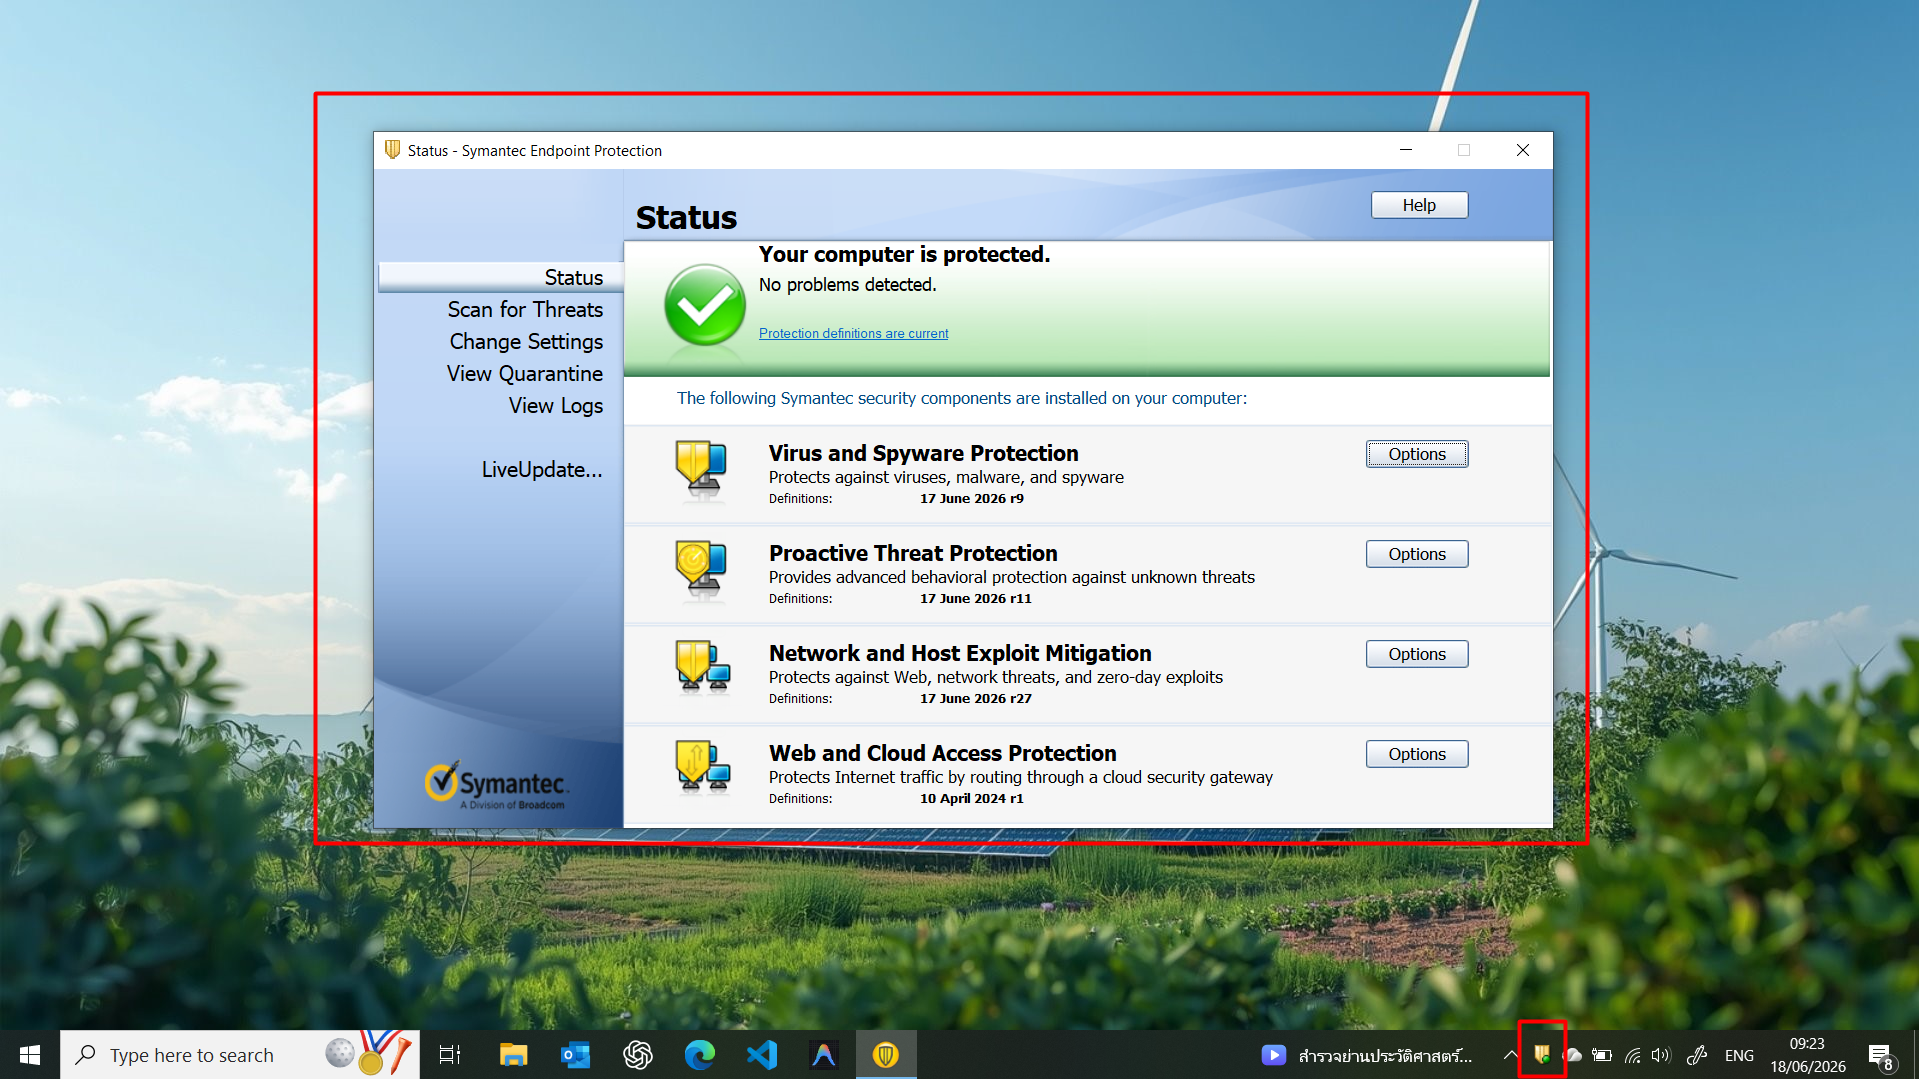Click 'Your computer is protected.' heading

pyautogui.click(x=904, y=254)
